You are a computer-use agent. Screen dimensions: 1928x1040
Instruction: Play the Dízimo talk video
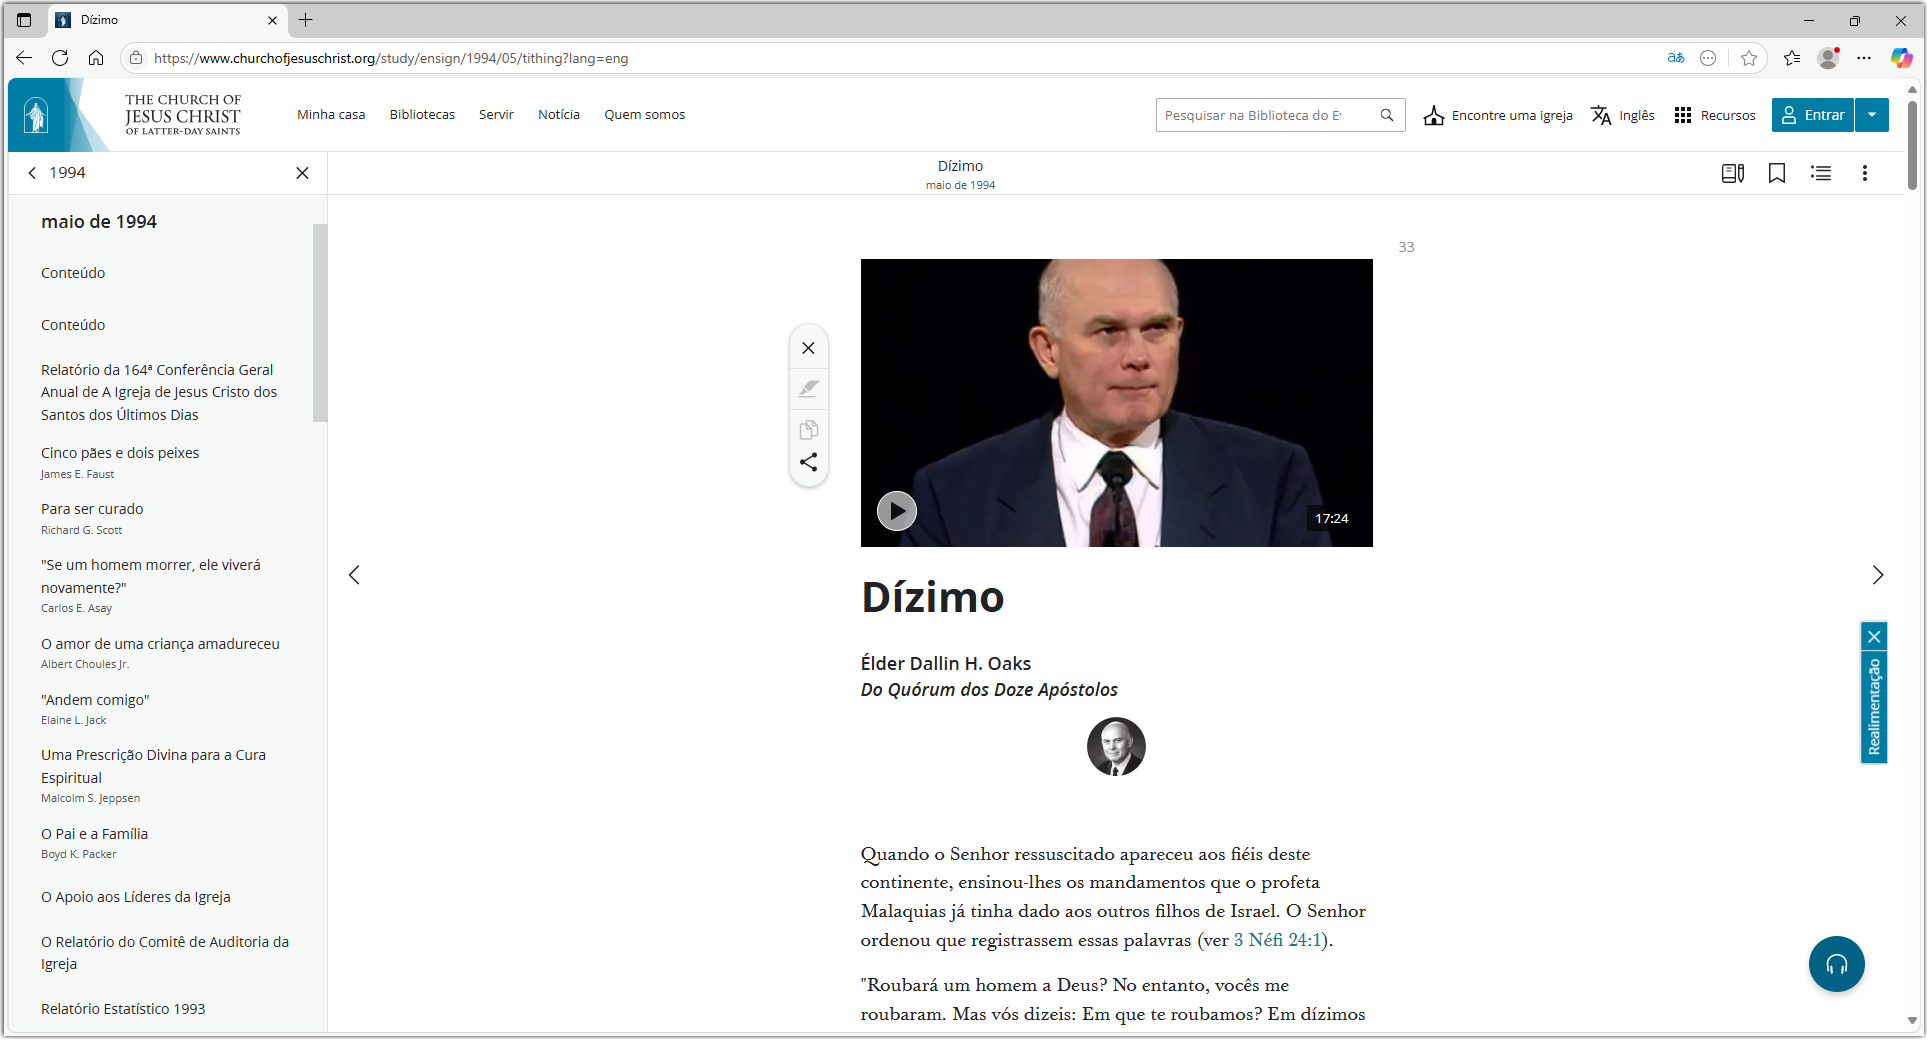(896, 511)
